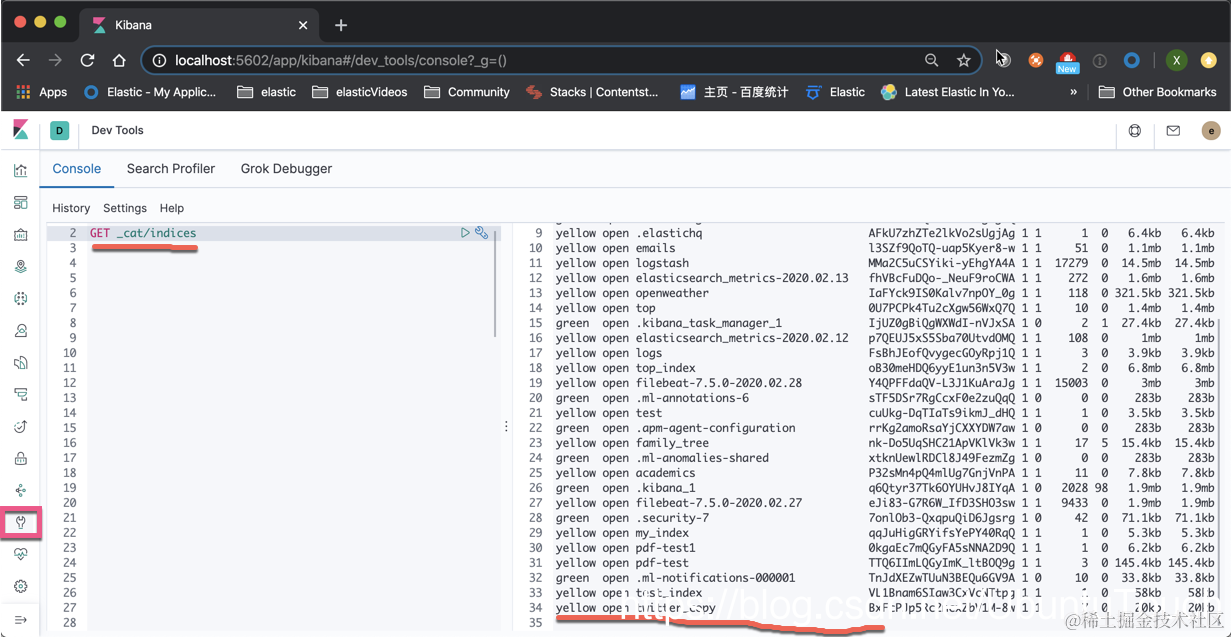This screenshot has width=1231, height=637.
Task: Go back in browser
Action: click(23, 60)
